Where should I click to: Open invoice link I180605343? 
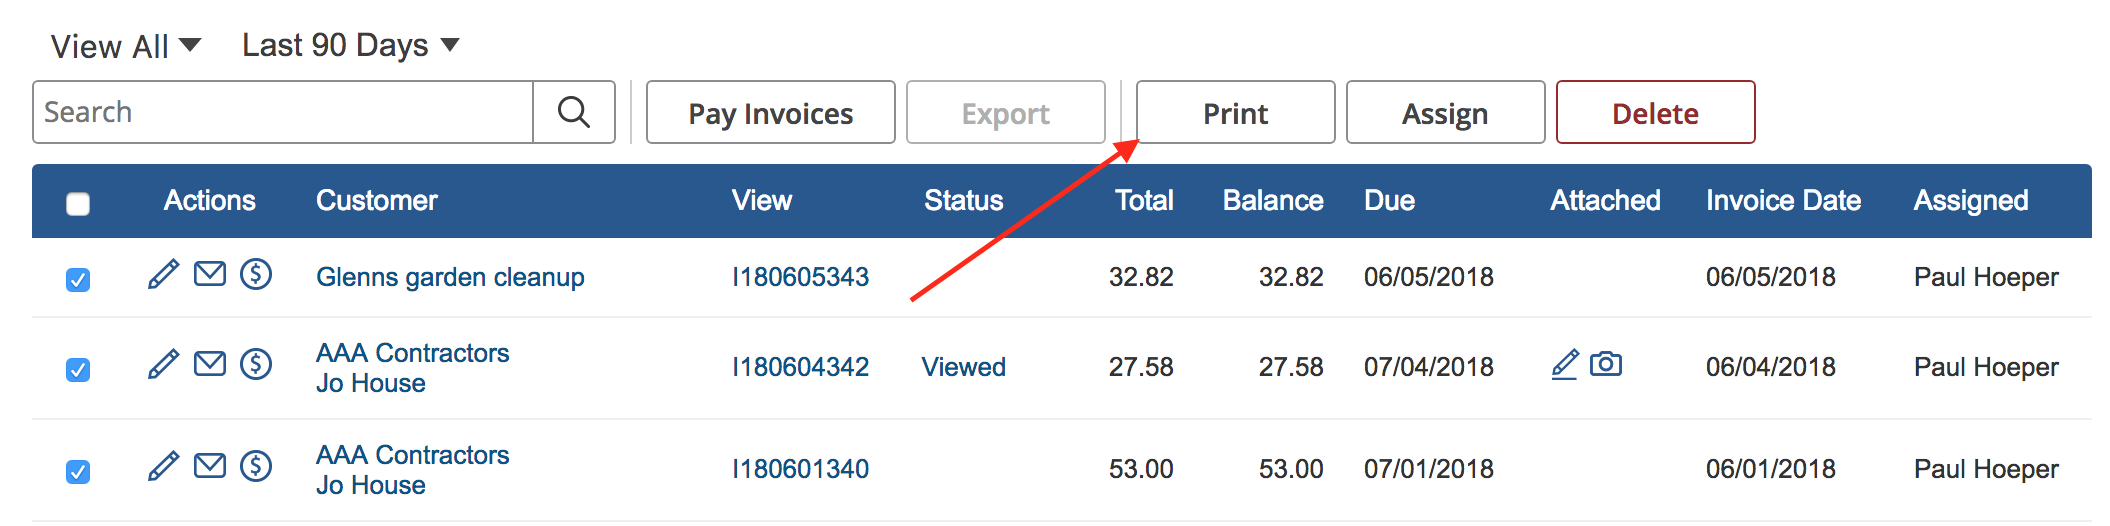pyautogui.click(x=800, y=277)
